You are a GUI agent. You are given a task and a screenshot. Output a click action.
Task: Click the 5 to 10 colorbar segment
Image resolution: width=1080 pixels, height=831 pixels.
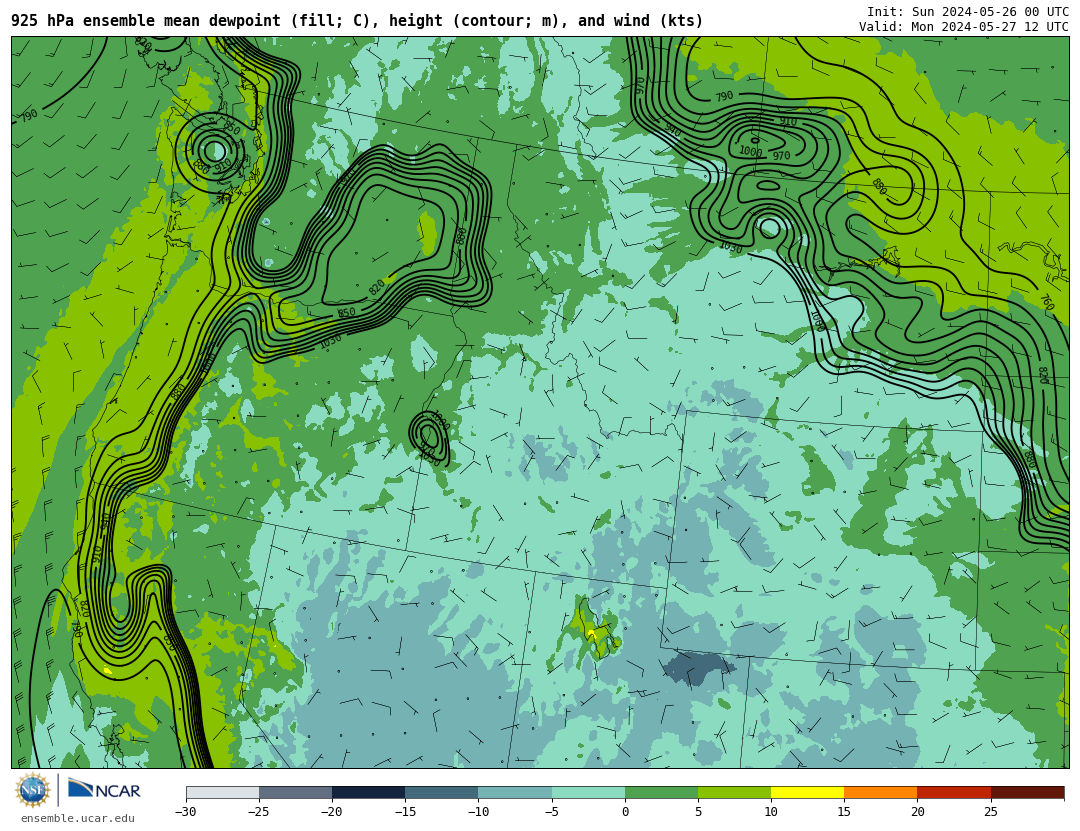click(x=734, y=792)
